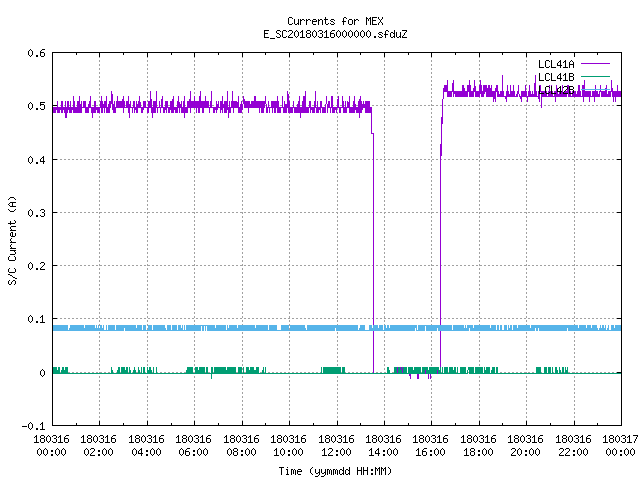The image size is (640, 480).
Task: Click the chart title "Currents for MEX"
Action: click(335, 21)
